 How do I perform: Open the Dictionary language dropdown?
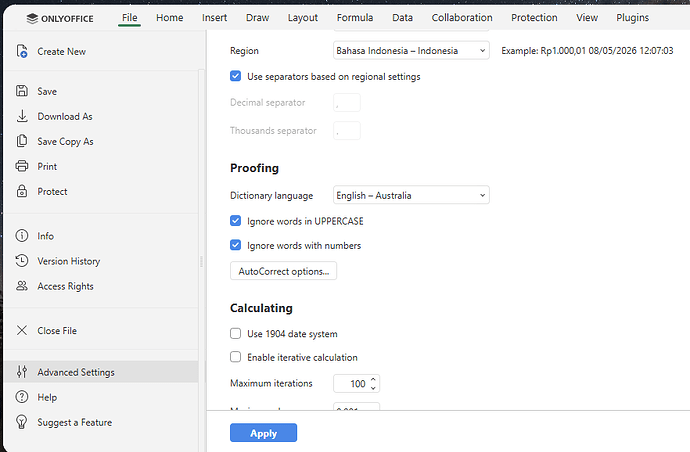coord(411,195)
